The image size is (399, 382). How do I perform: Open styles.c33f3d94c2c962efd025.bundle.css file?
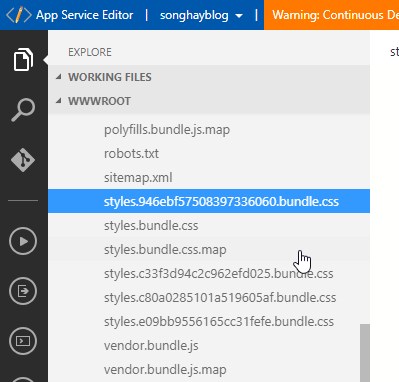tap(209, 274)
